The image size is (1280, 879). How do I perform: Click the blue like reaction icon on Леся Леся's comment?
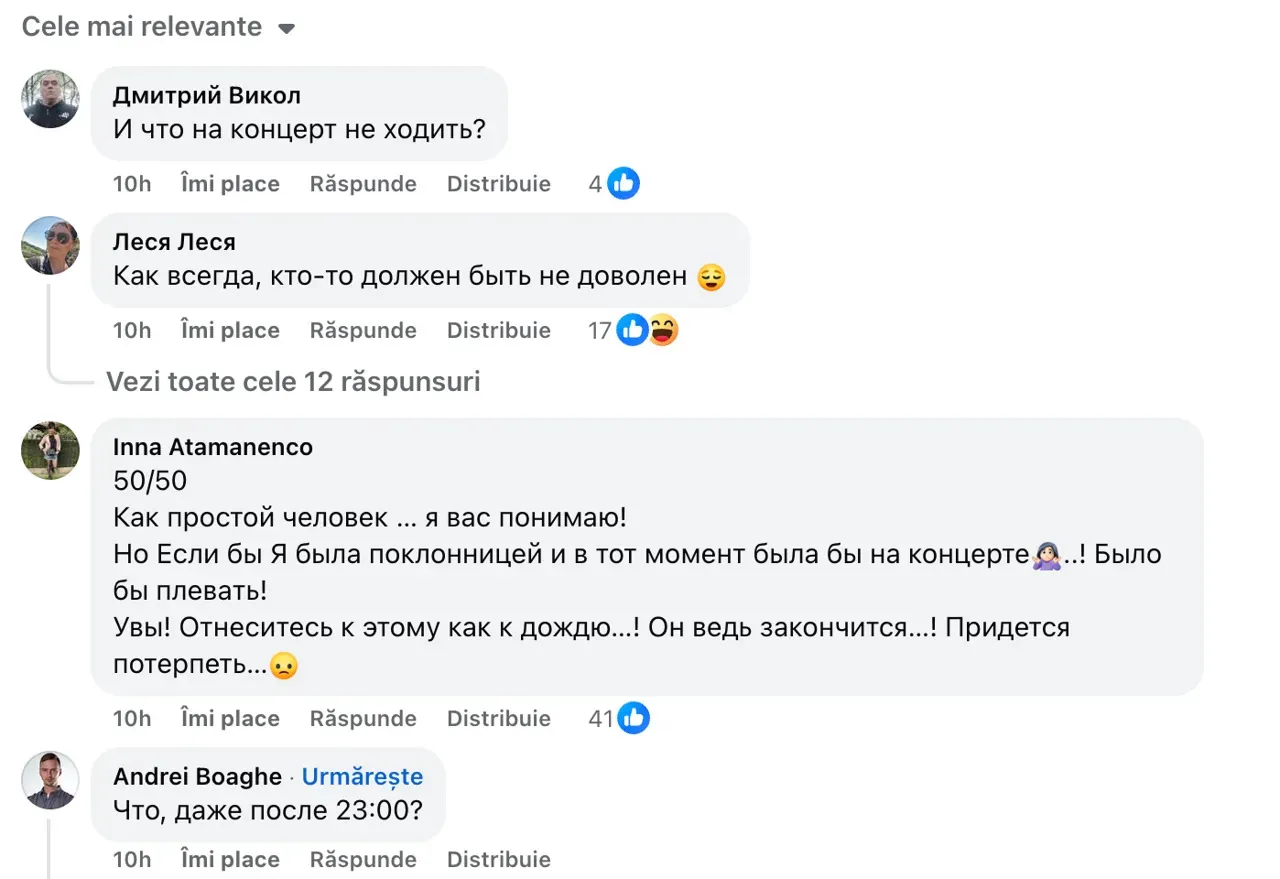[x=632, y=330]
